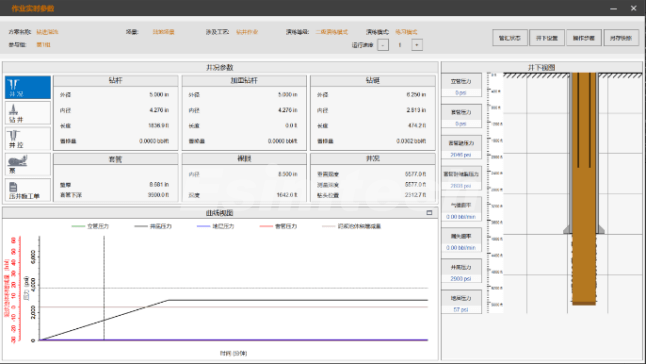Toggle the 泥浆池体积增减量 legend entry

tap(351, 226)
